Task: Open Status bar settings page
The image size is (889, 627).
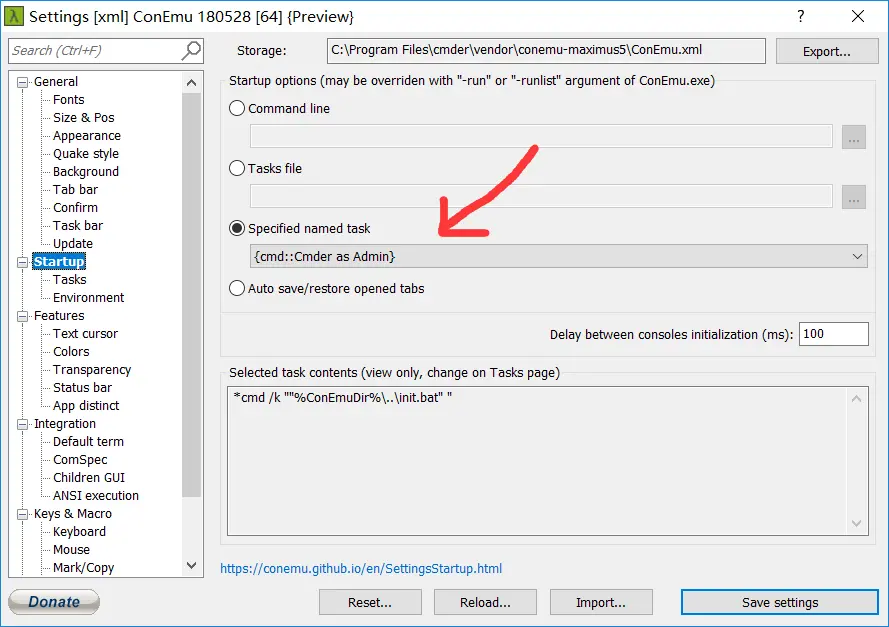Action: tap(82, 388)
